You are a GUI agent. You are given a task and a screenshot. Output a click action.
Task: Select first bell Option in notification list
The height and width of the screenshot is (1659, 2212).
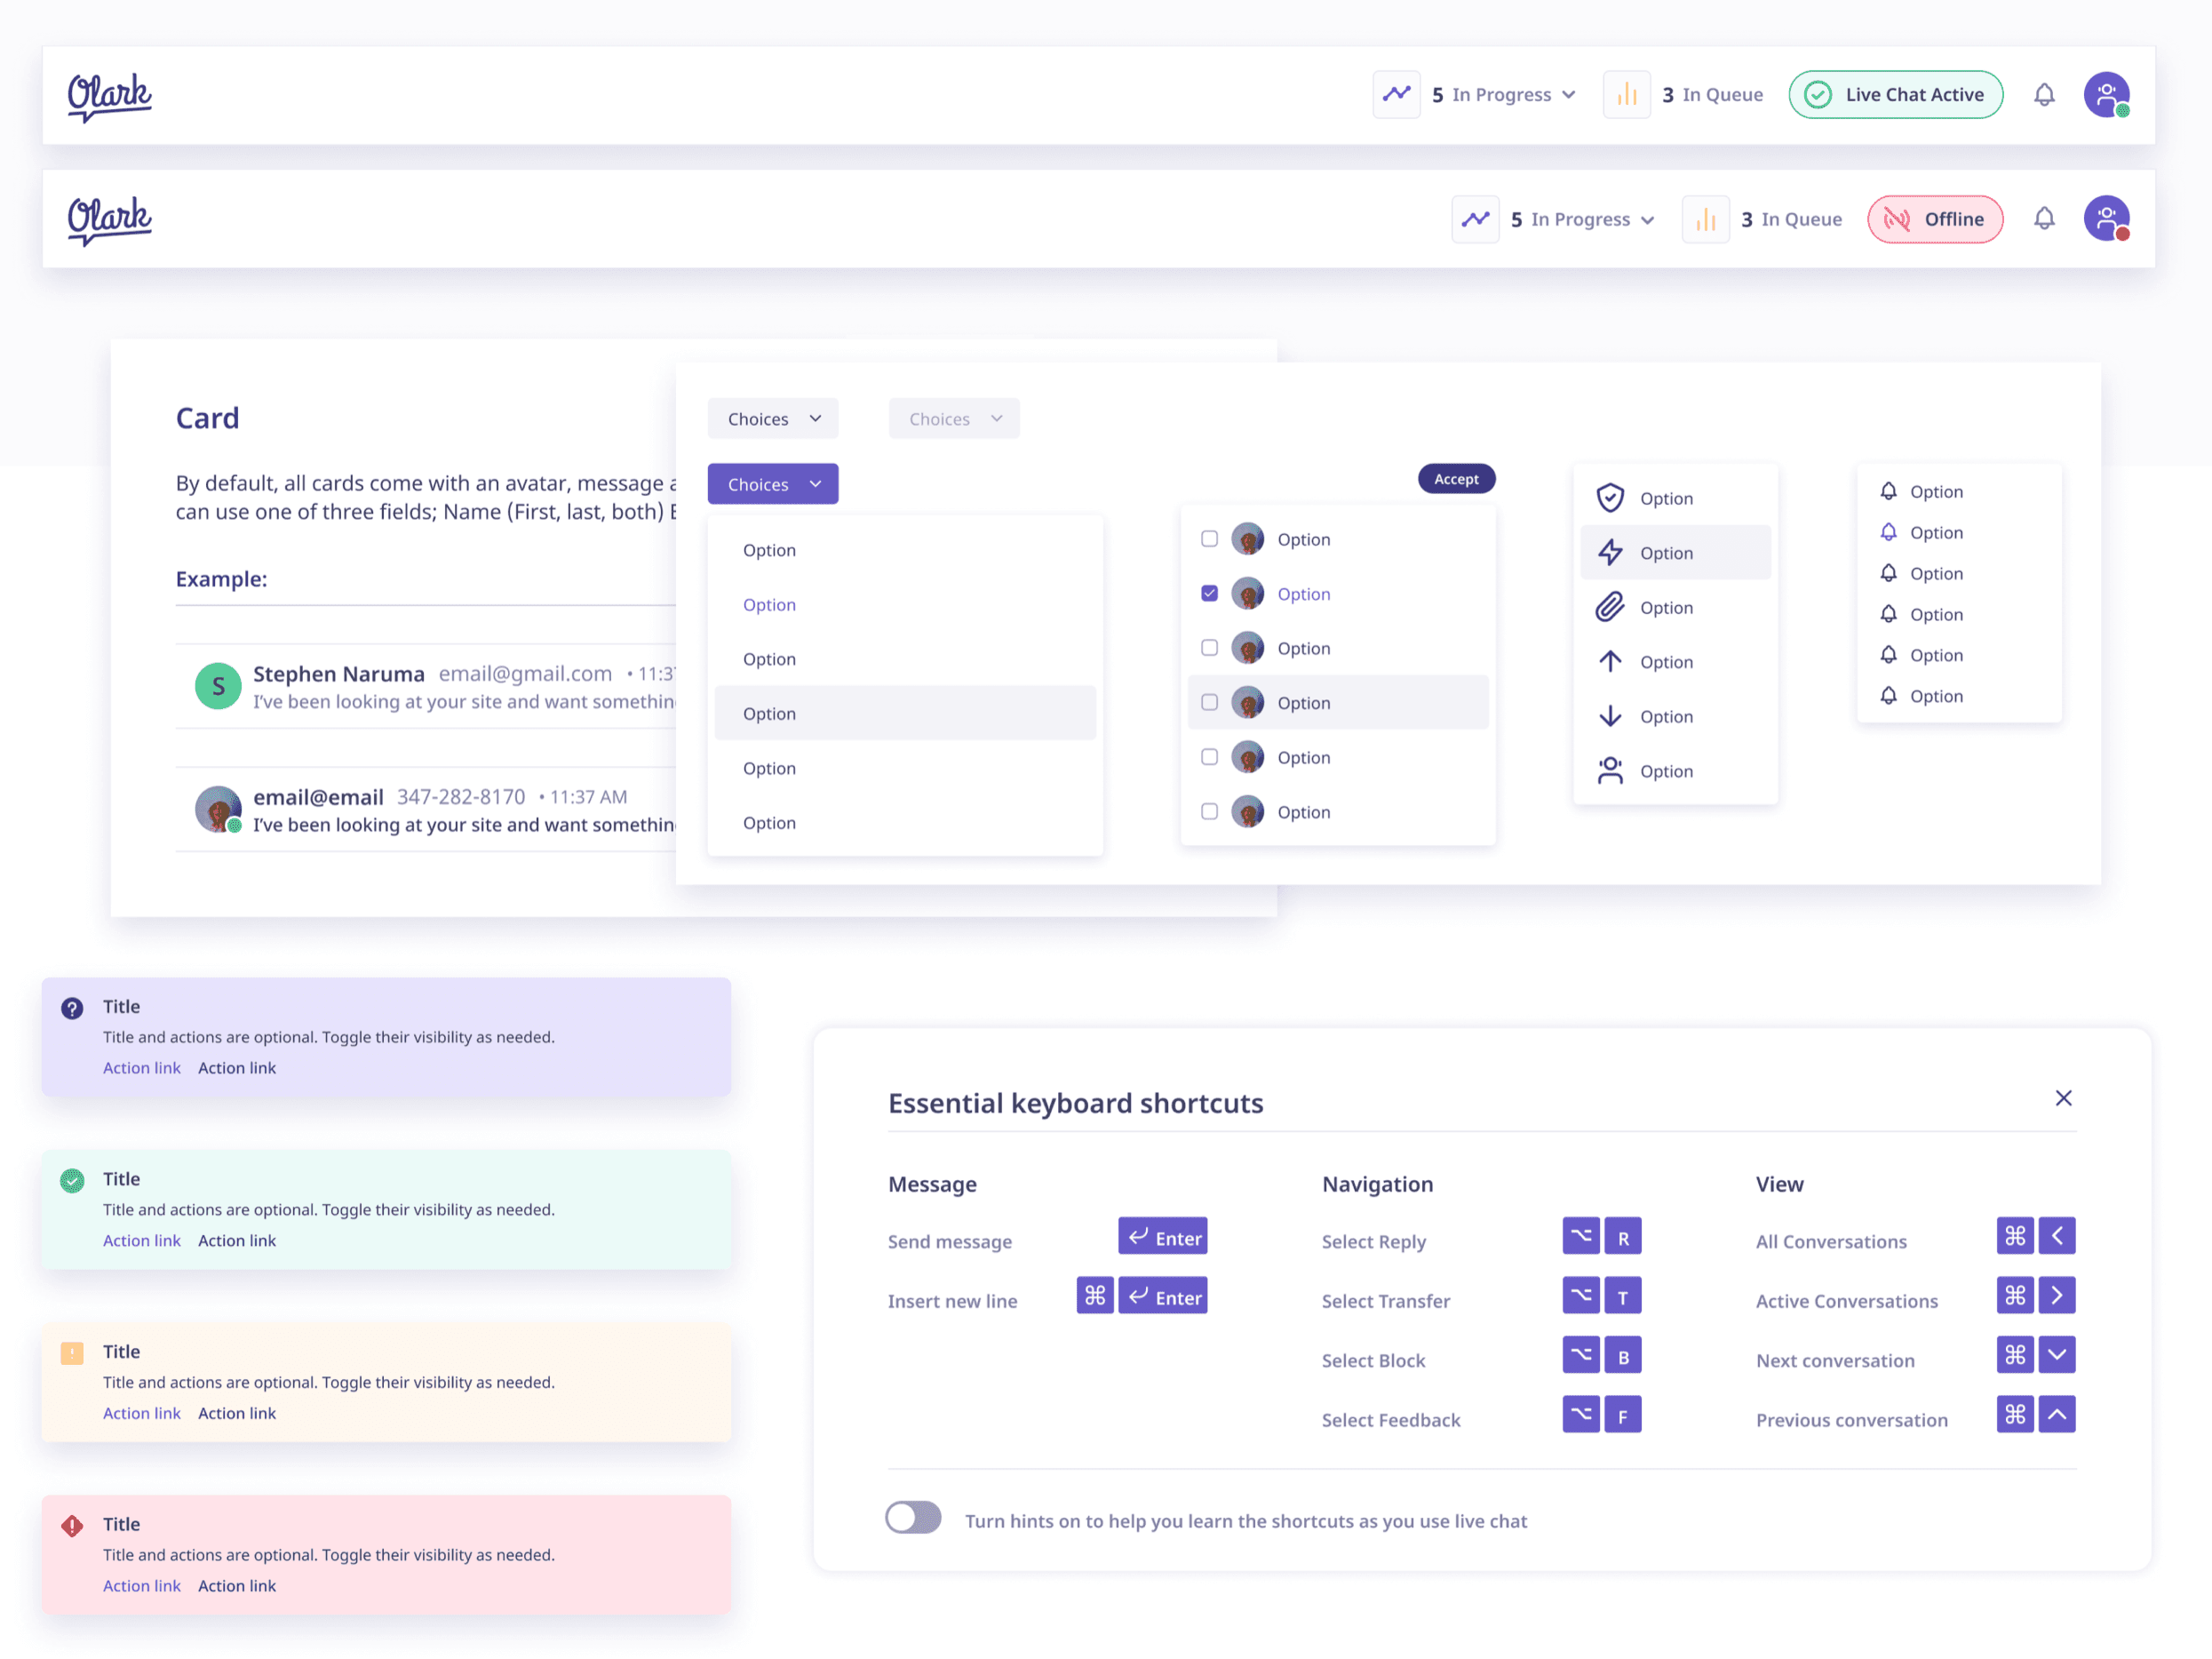tap(1958, 491)
